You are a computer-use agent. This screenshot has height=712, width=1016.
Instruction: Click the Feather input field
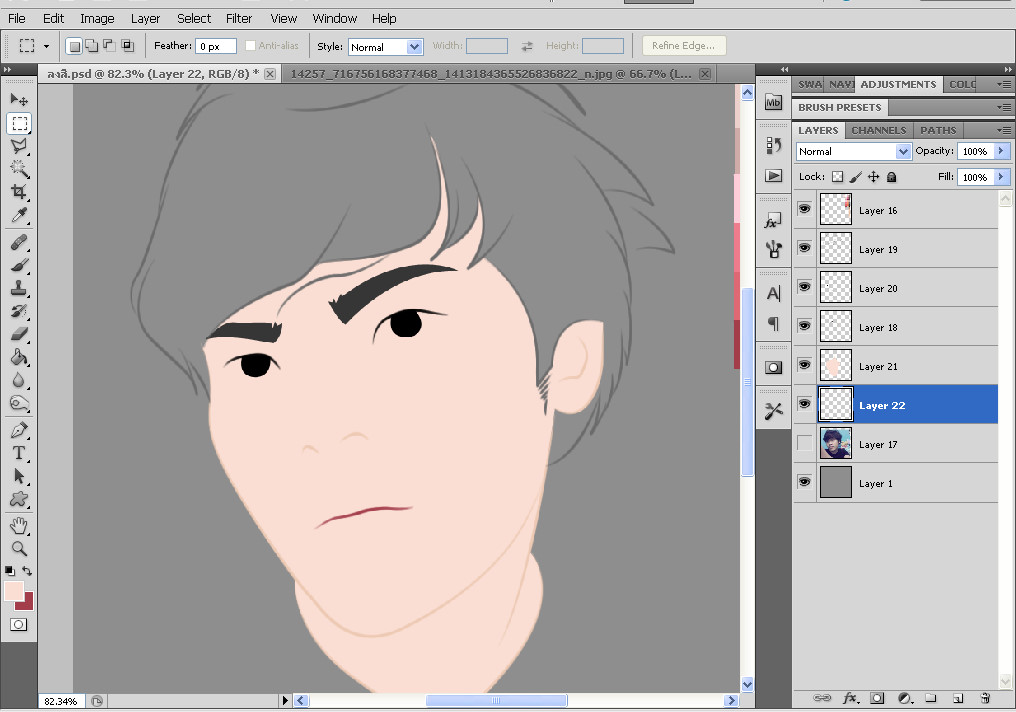click(216, 46)
